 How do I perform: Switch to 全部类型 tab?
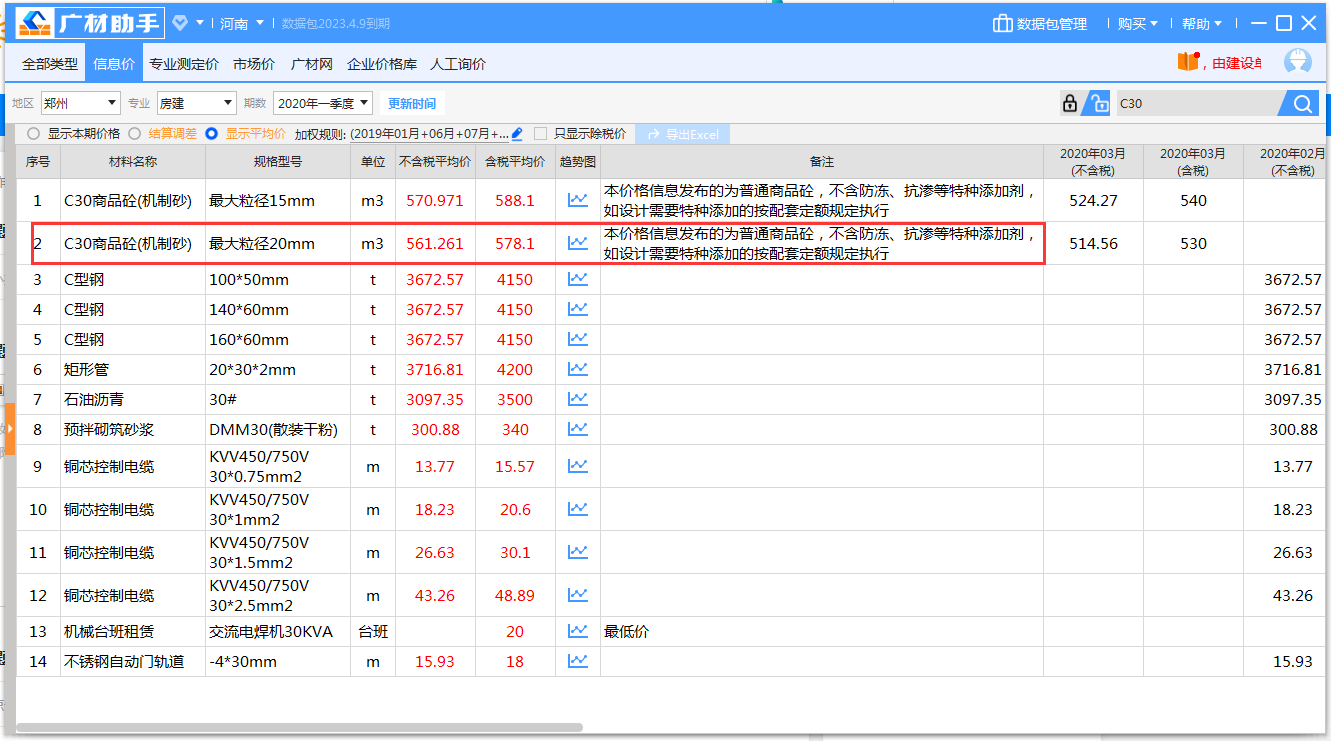(x=50, y=63)
